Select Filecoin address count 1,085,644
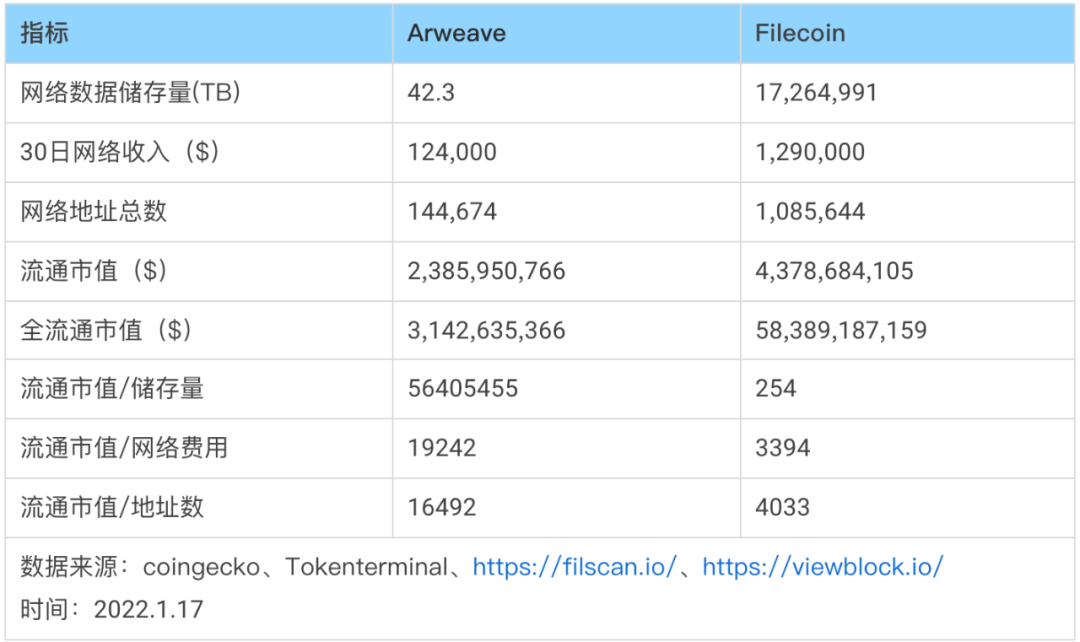Viewport: 1080px width, 642px height. click(x=810, y=211)
